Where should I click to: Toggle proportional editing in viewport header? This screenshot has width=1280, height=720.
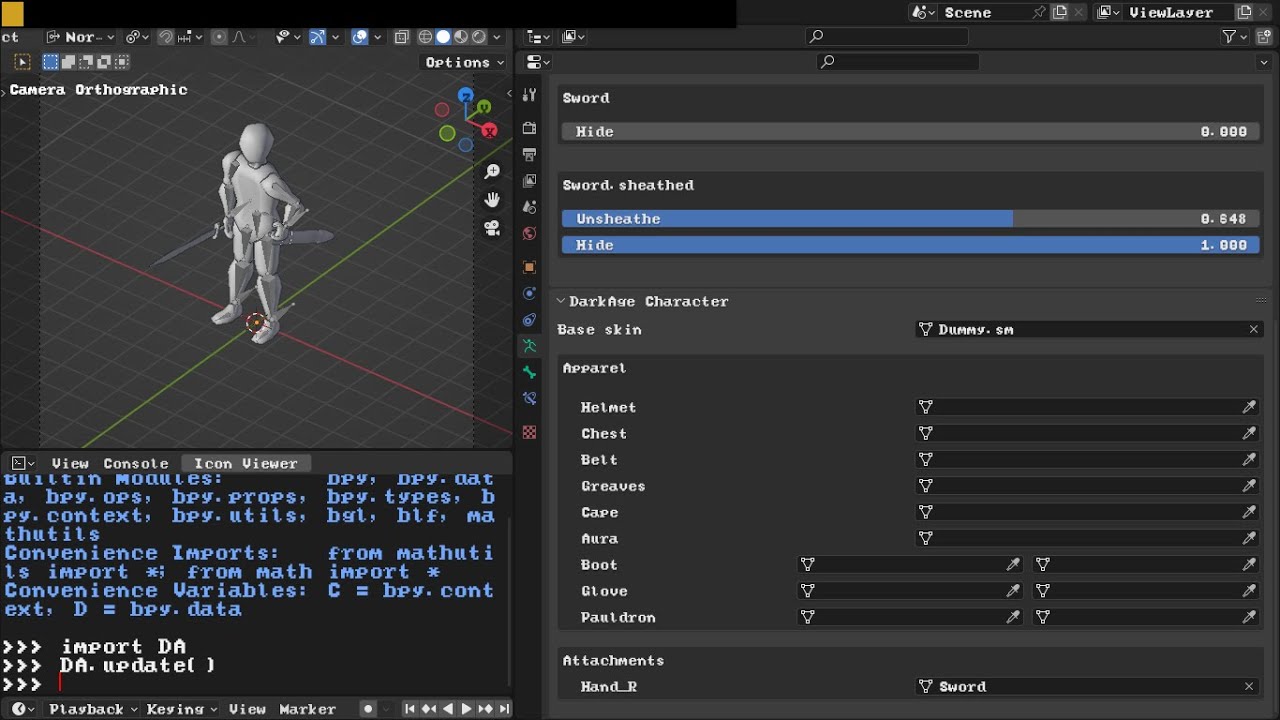point(220,37)
